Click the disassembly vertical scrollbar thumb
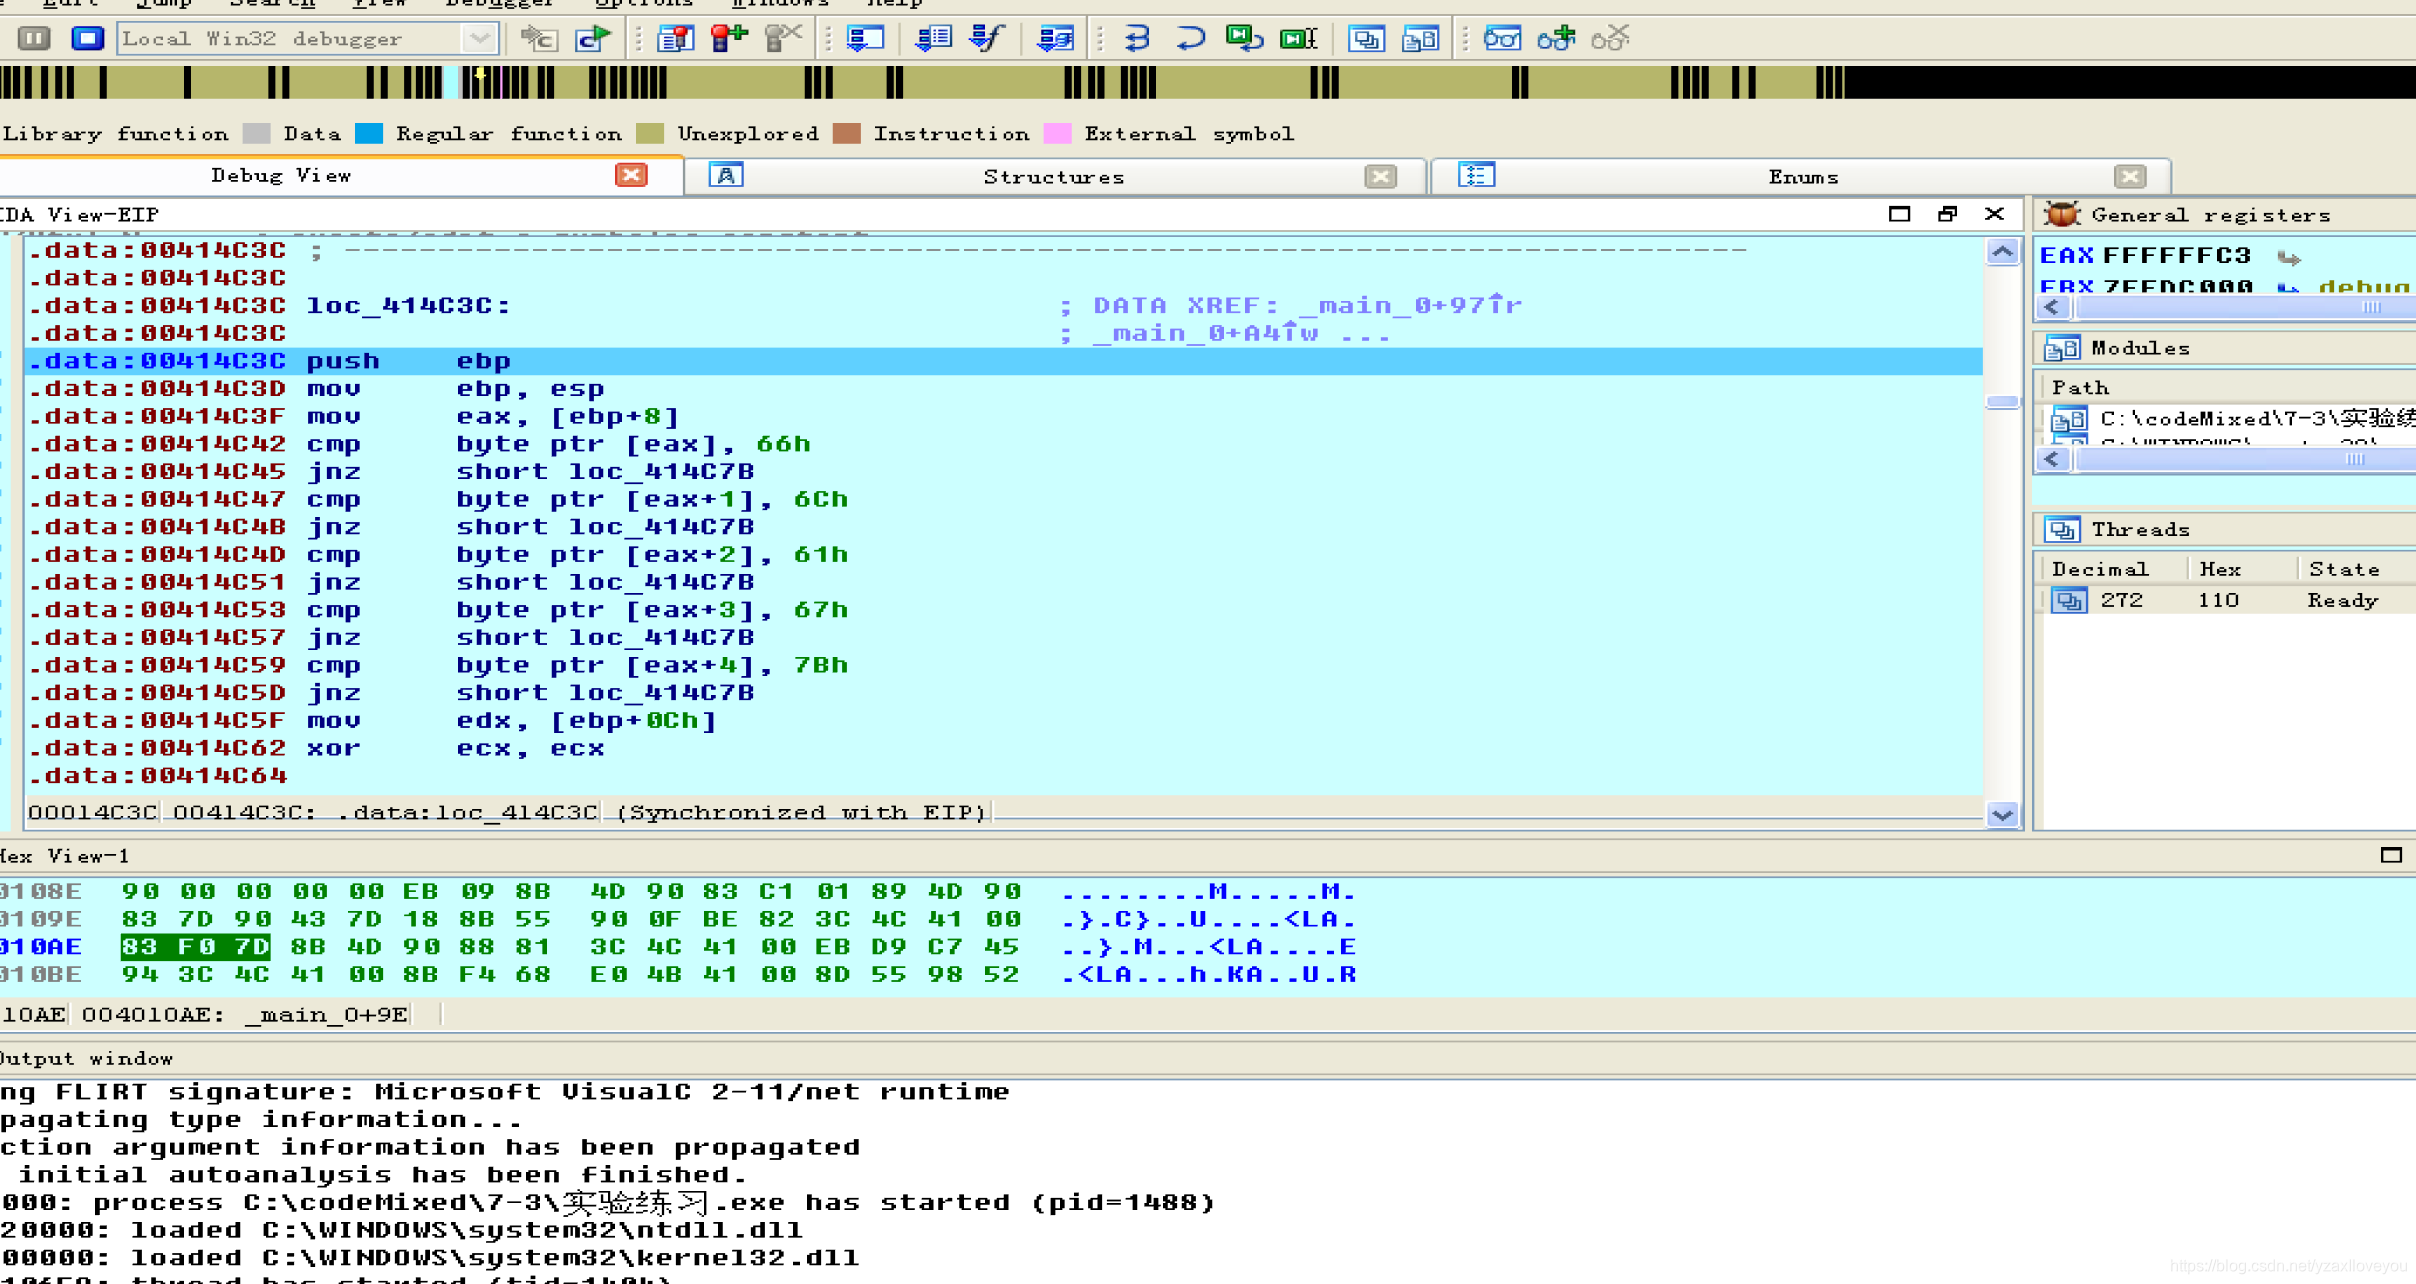The width and height of the screenshot is (2416, 1284). 2002,402
